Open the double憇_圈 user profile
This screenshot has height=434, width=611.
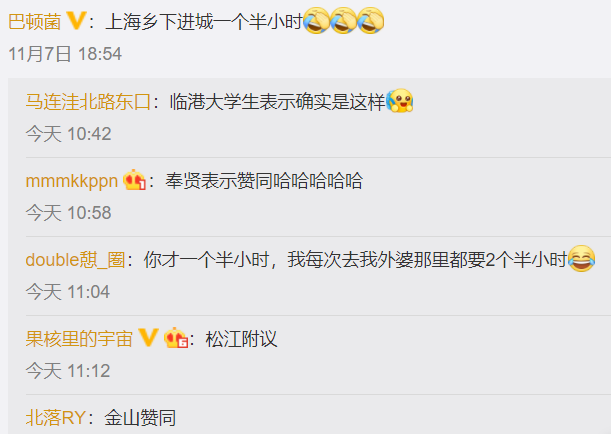[x=75, y=260]
